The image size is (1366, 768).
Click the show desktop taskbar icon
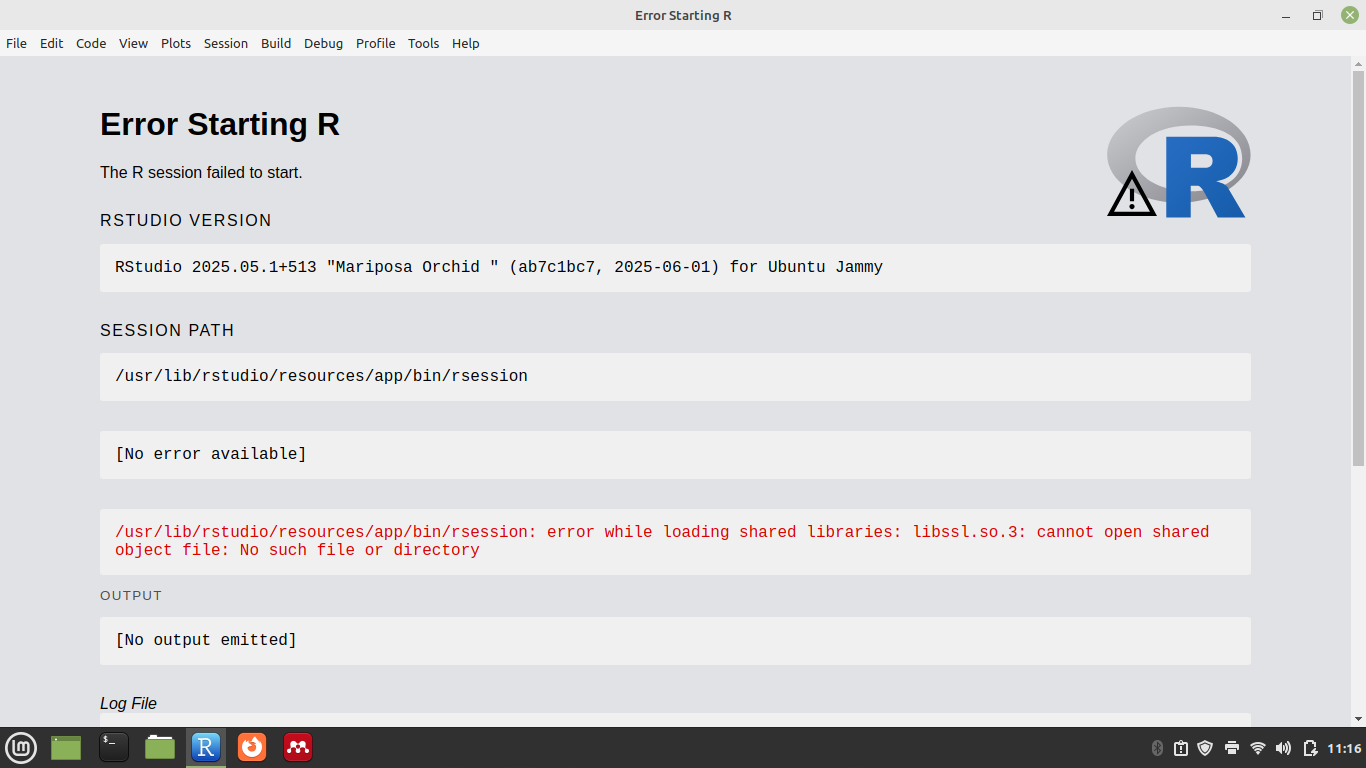click(66, 747)
